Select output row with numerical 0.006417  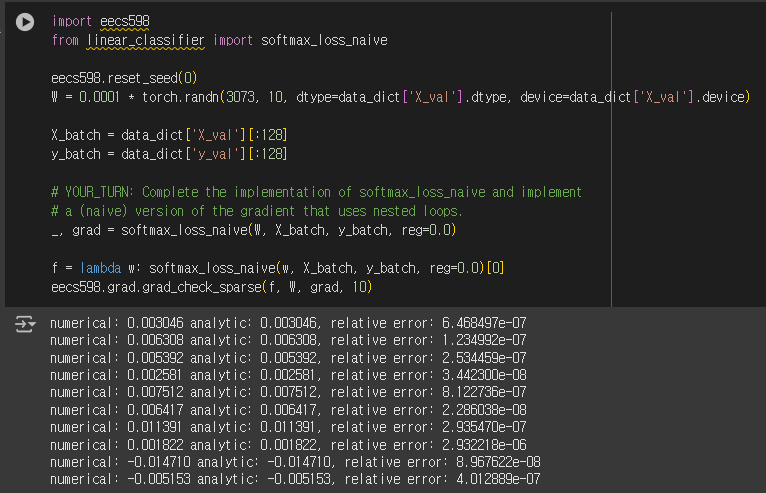coord(288,410)
